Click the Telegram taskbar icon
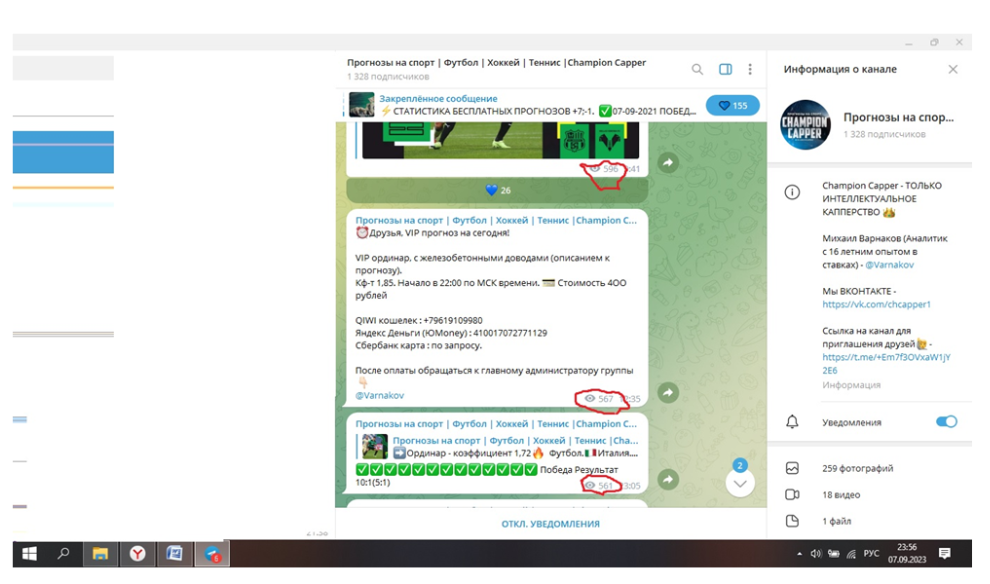The height and width of the screenshot is (584, 990). coord(212,554)
